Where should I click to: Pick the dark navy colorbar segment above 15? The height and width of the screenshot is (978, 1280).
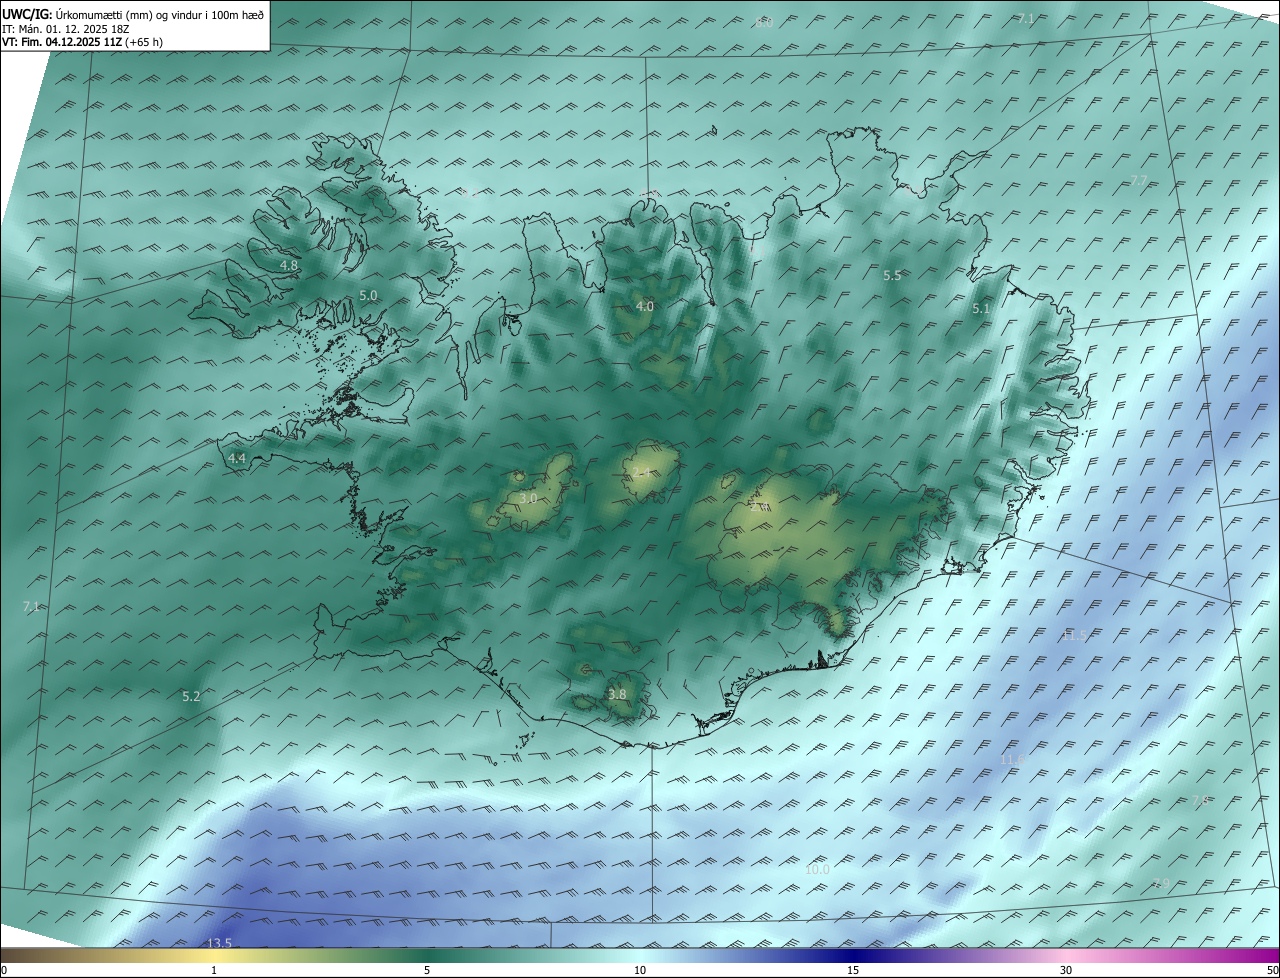pos(853,955)
